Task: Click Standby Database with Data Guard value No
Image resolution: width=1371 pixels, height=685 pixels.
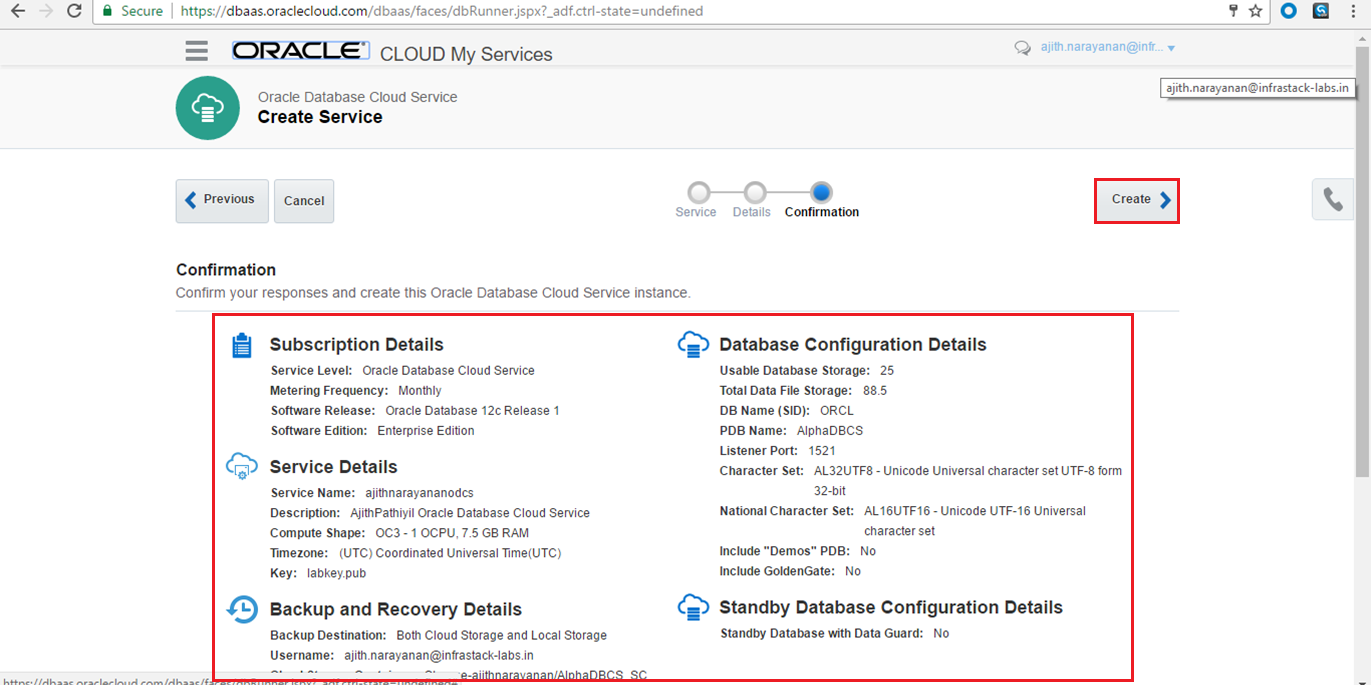Action: click(x=941, y=633)
